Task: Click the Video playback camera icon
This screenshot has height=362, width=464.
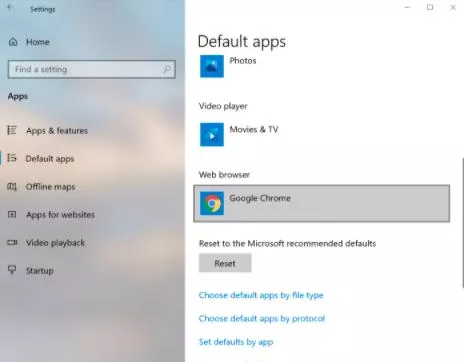Action: click(x=12, y=242)
